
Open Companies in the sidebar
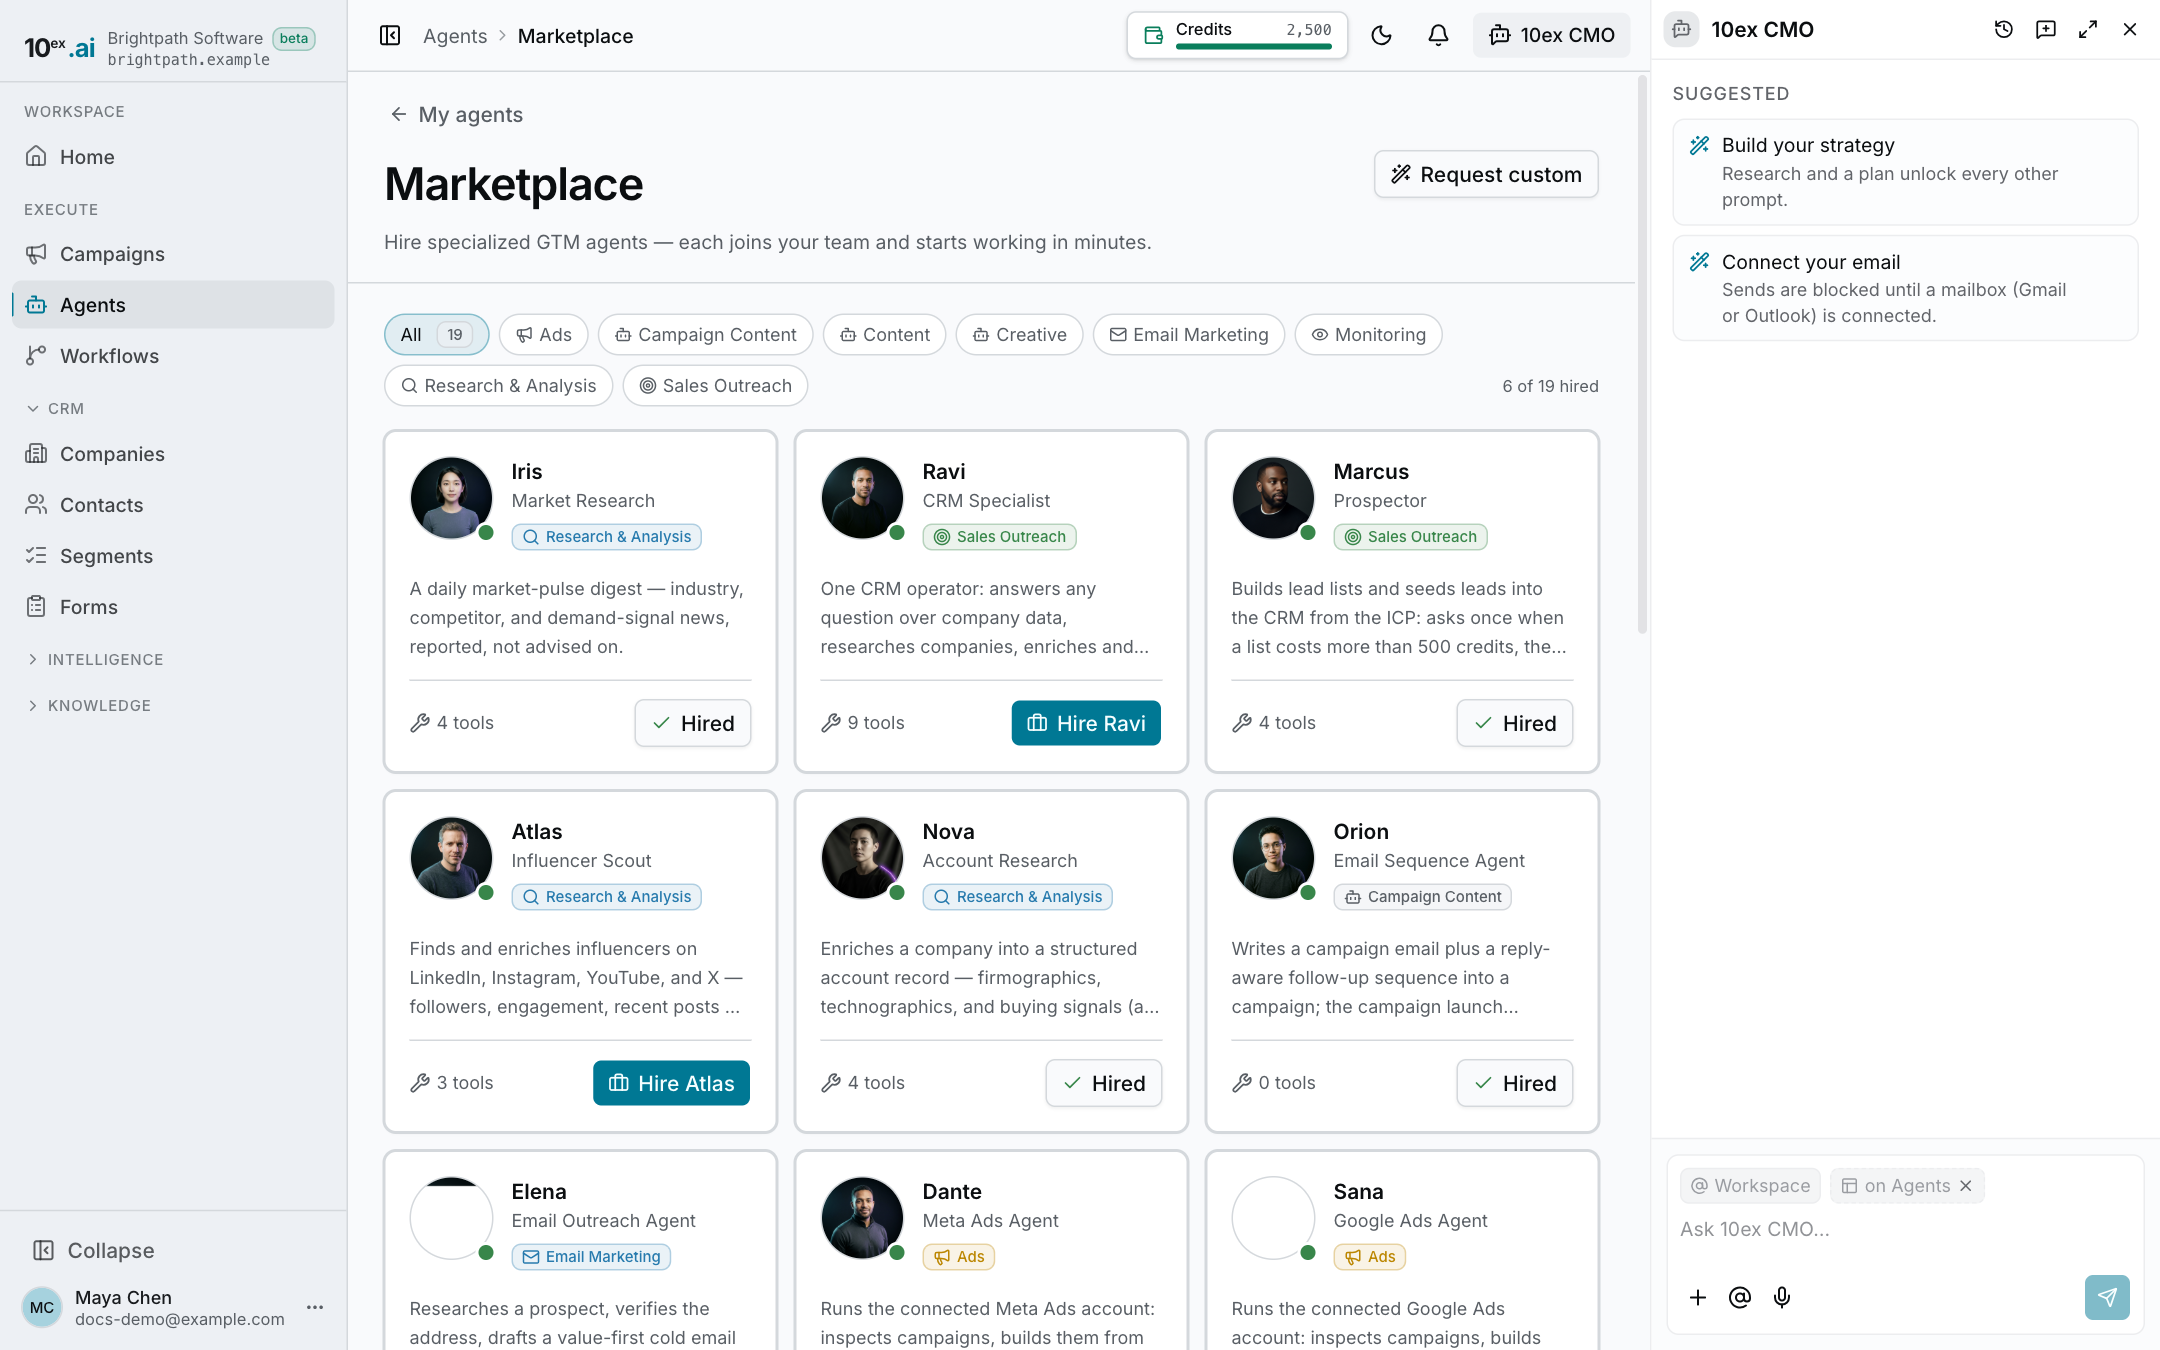[173, 454]
